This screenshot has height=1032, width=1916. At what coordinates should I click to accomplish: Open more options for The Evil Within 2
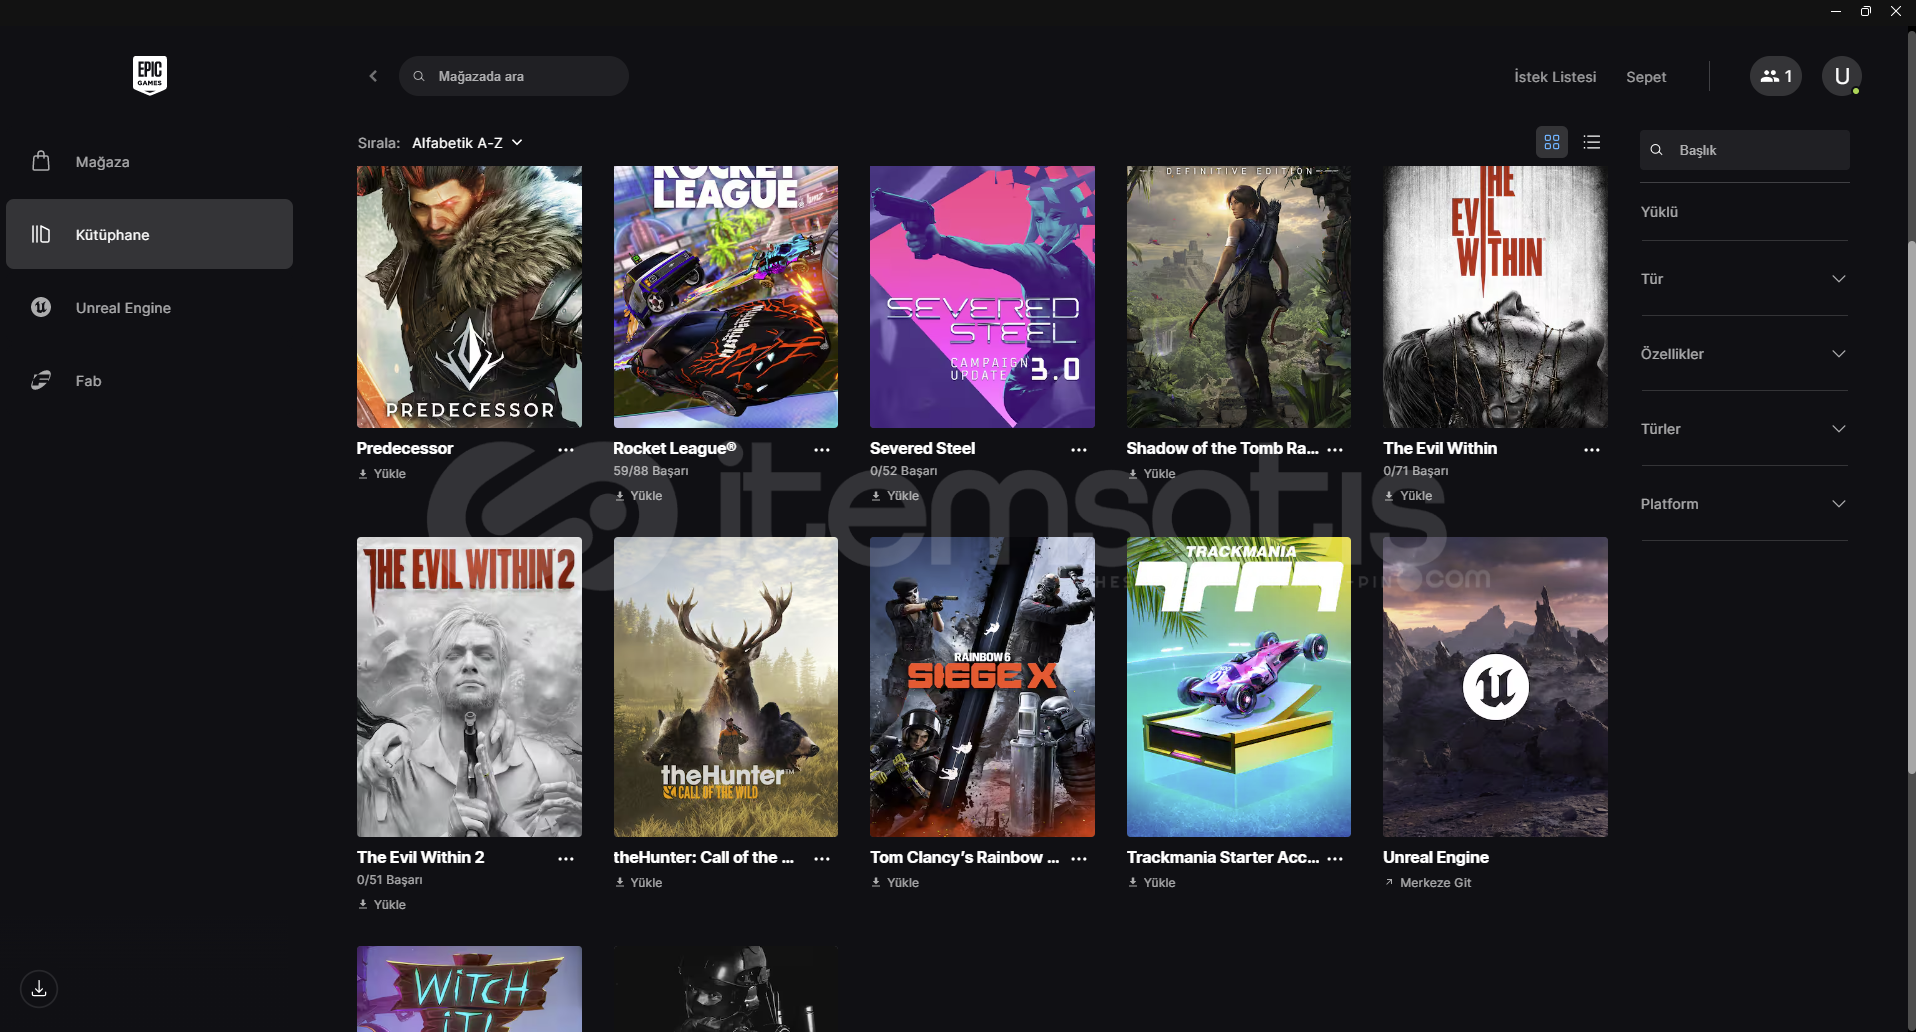point(566,859)
